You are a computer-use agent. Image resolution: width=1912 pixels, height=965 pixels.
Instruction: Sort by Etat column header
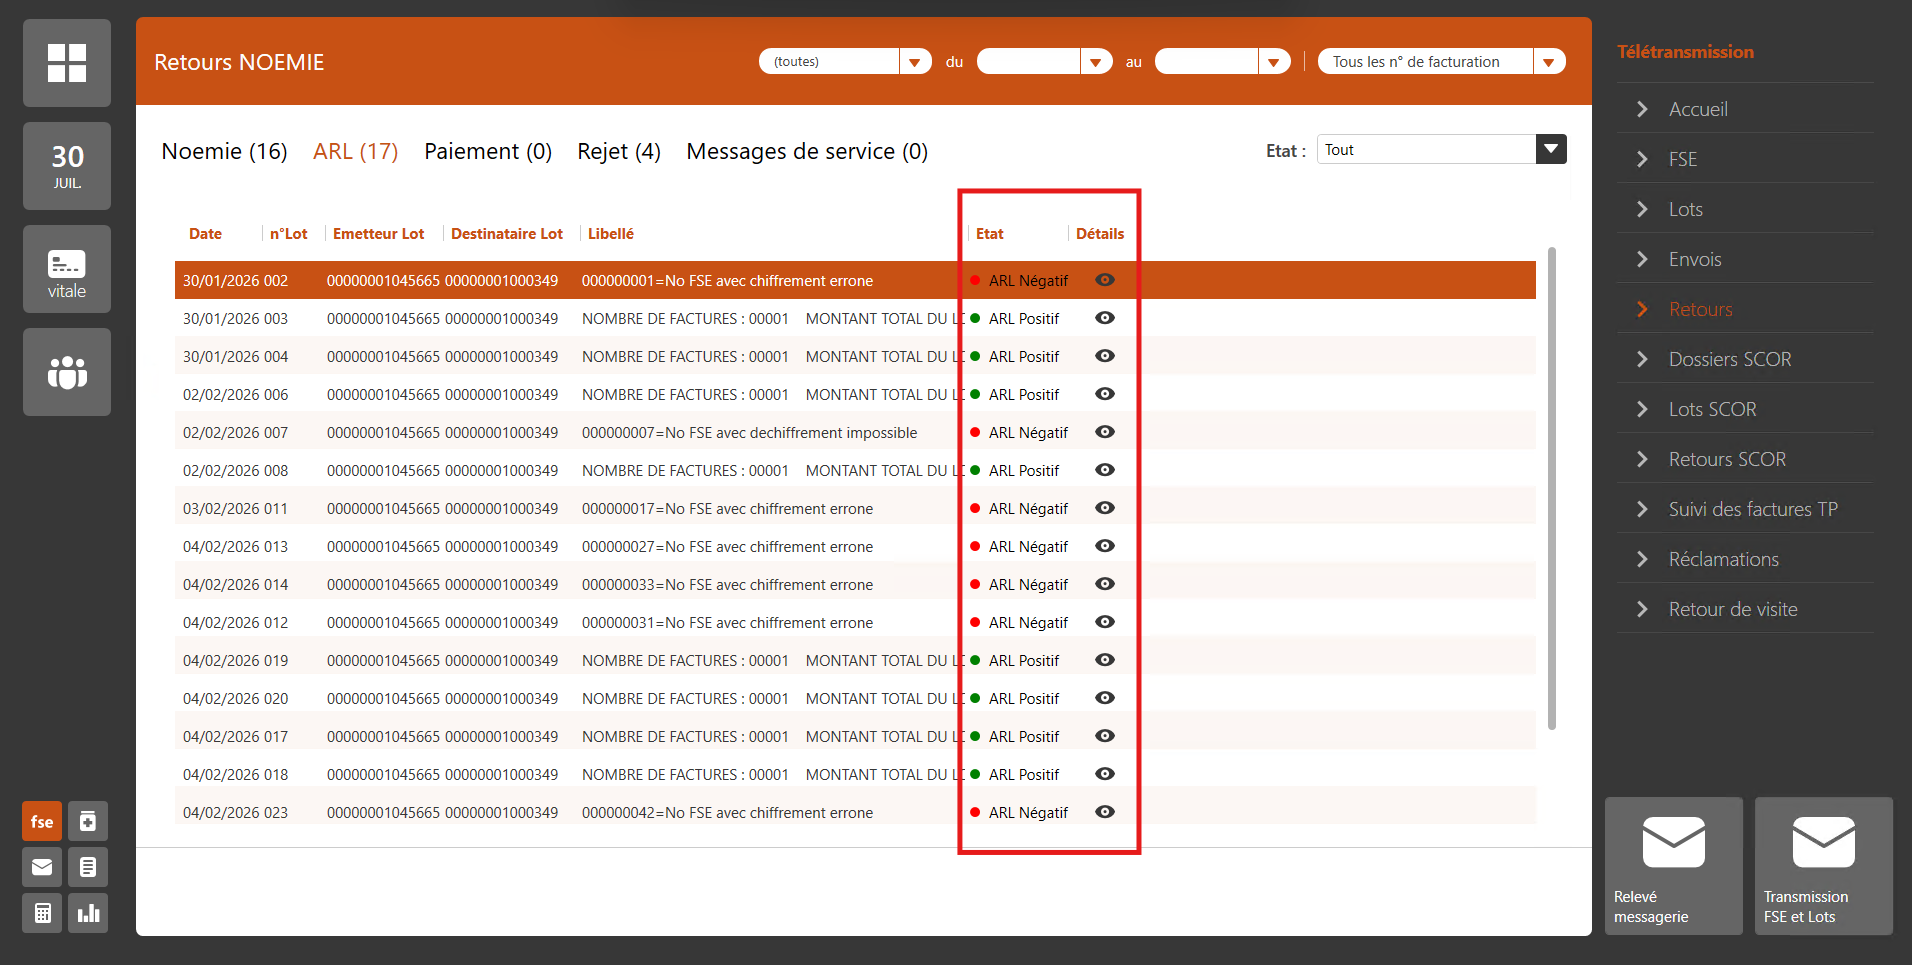click(990, 234)
